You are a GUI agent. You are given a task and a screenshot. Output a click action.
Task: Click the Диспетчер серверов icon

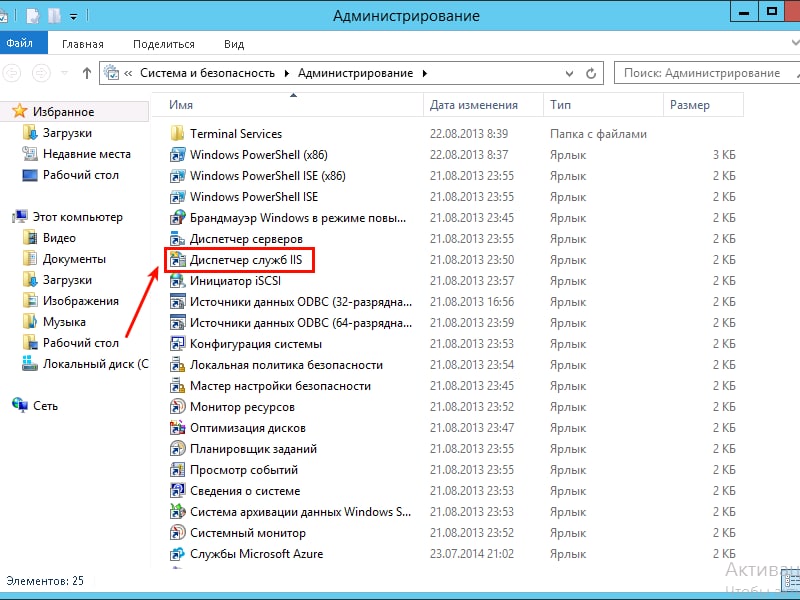[x=177, y=239]
